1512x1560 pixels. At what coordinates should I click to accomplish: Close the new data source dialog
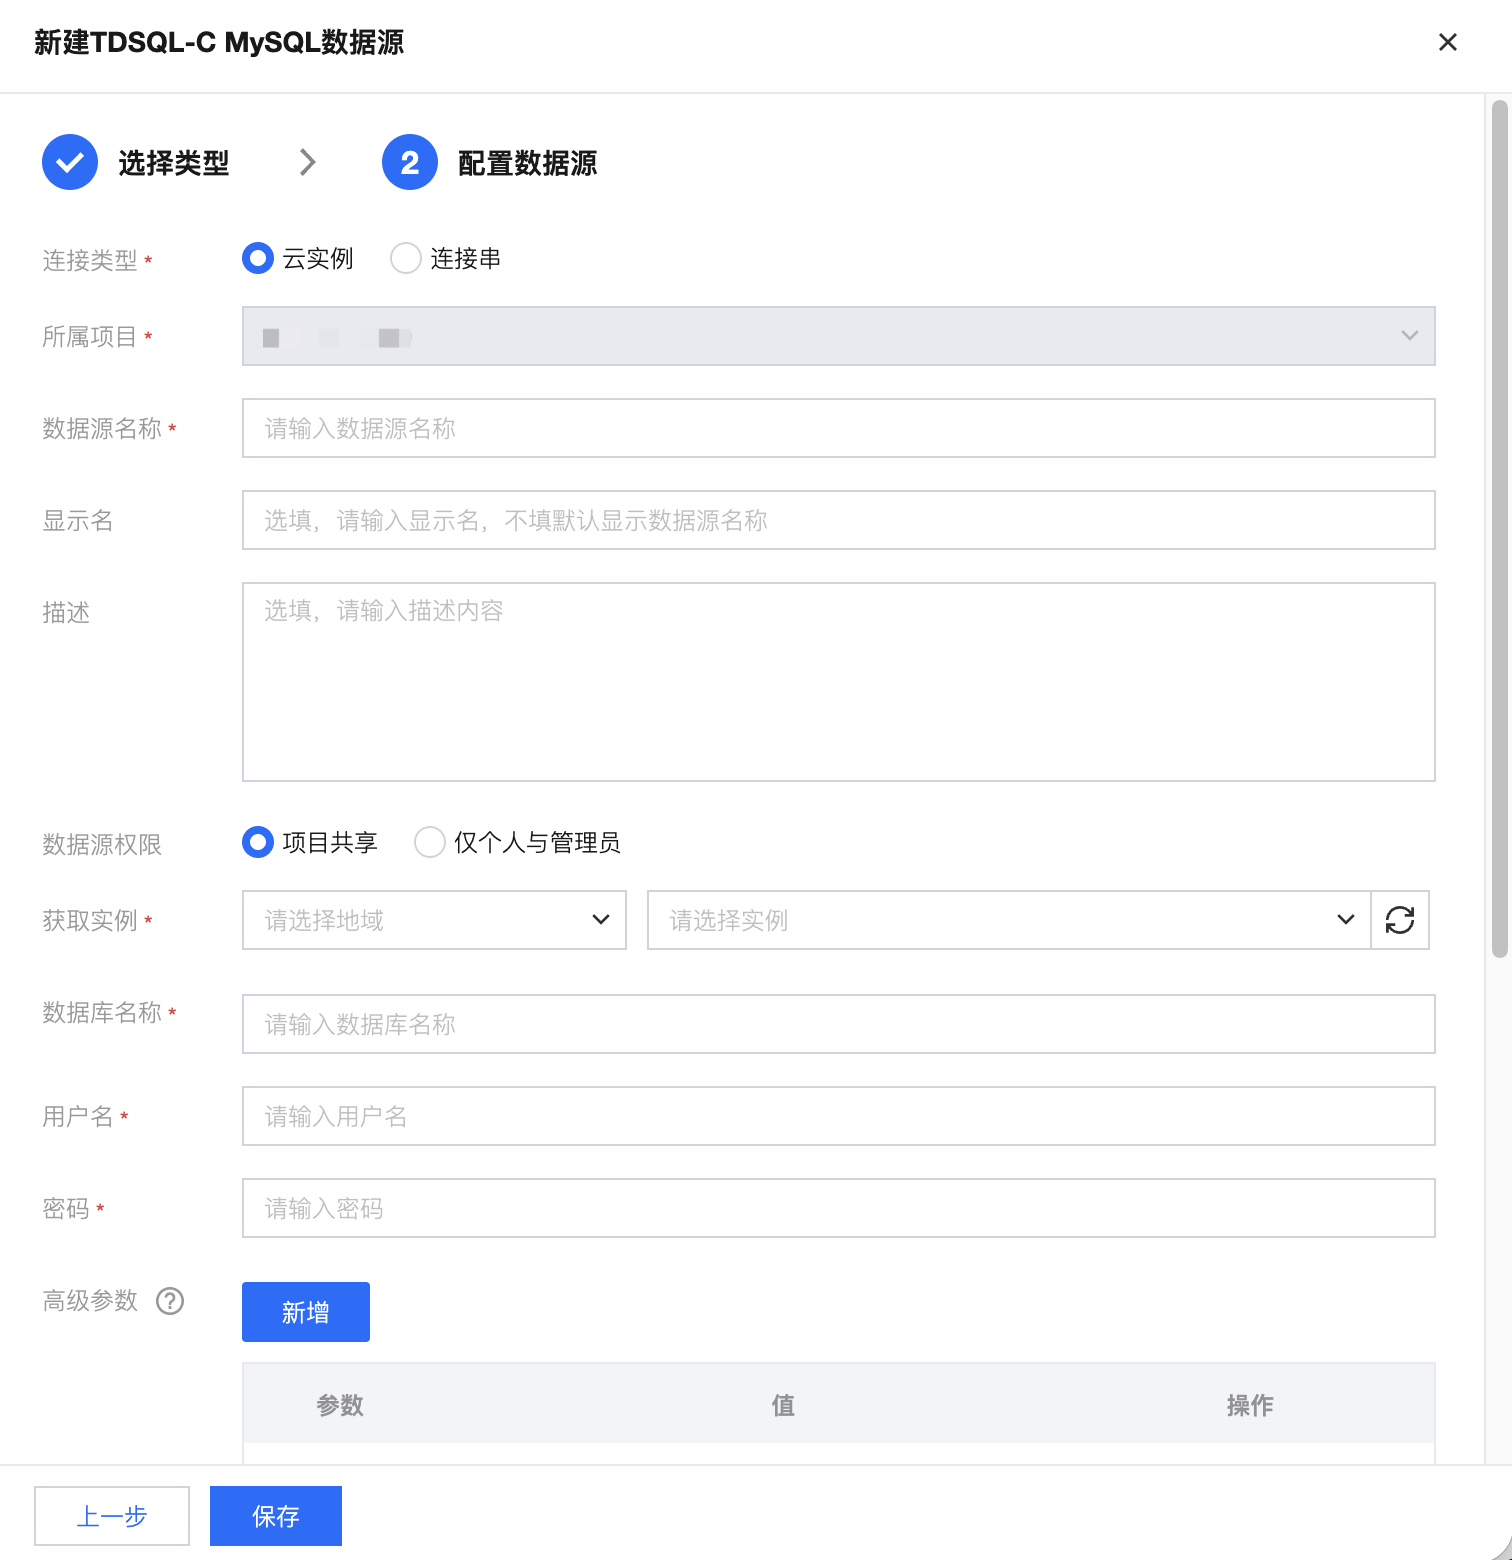click(x=1447, y=42)
